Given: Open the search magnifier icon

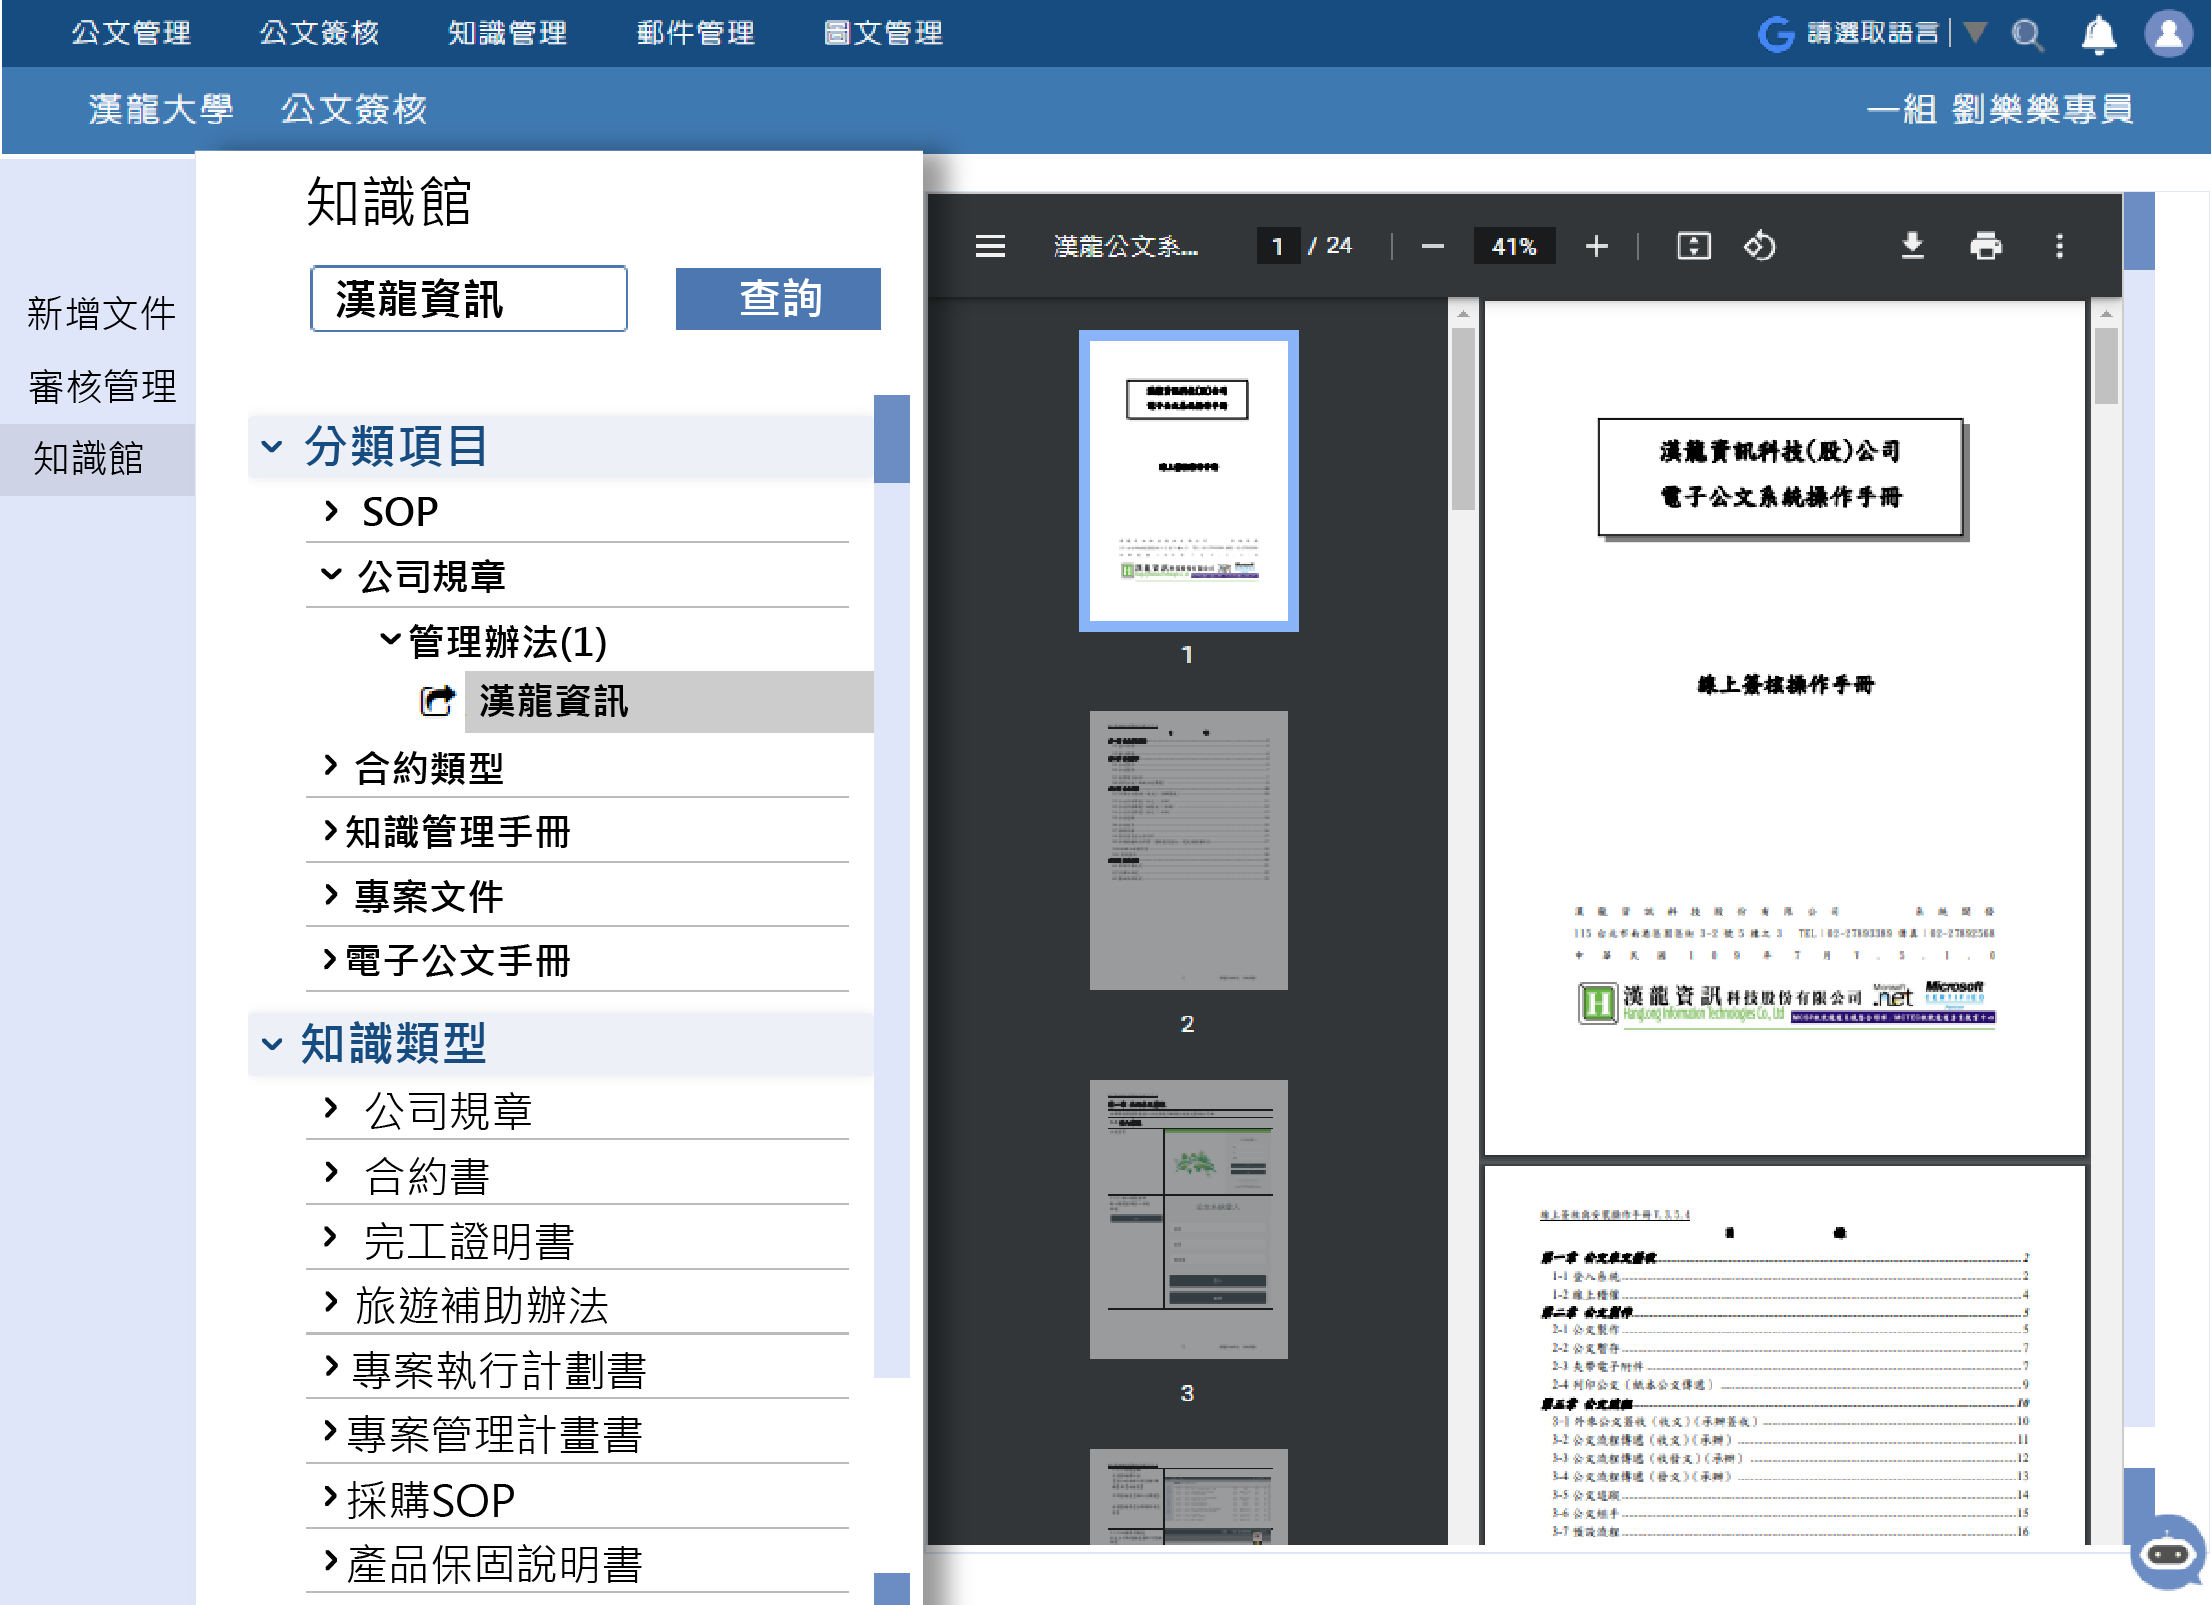Looking at the screenshot, I should point(2027,35).
